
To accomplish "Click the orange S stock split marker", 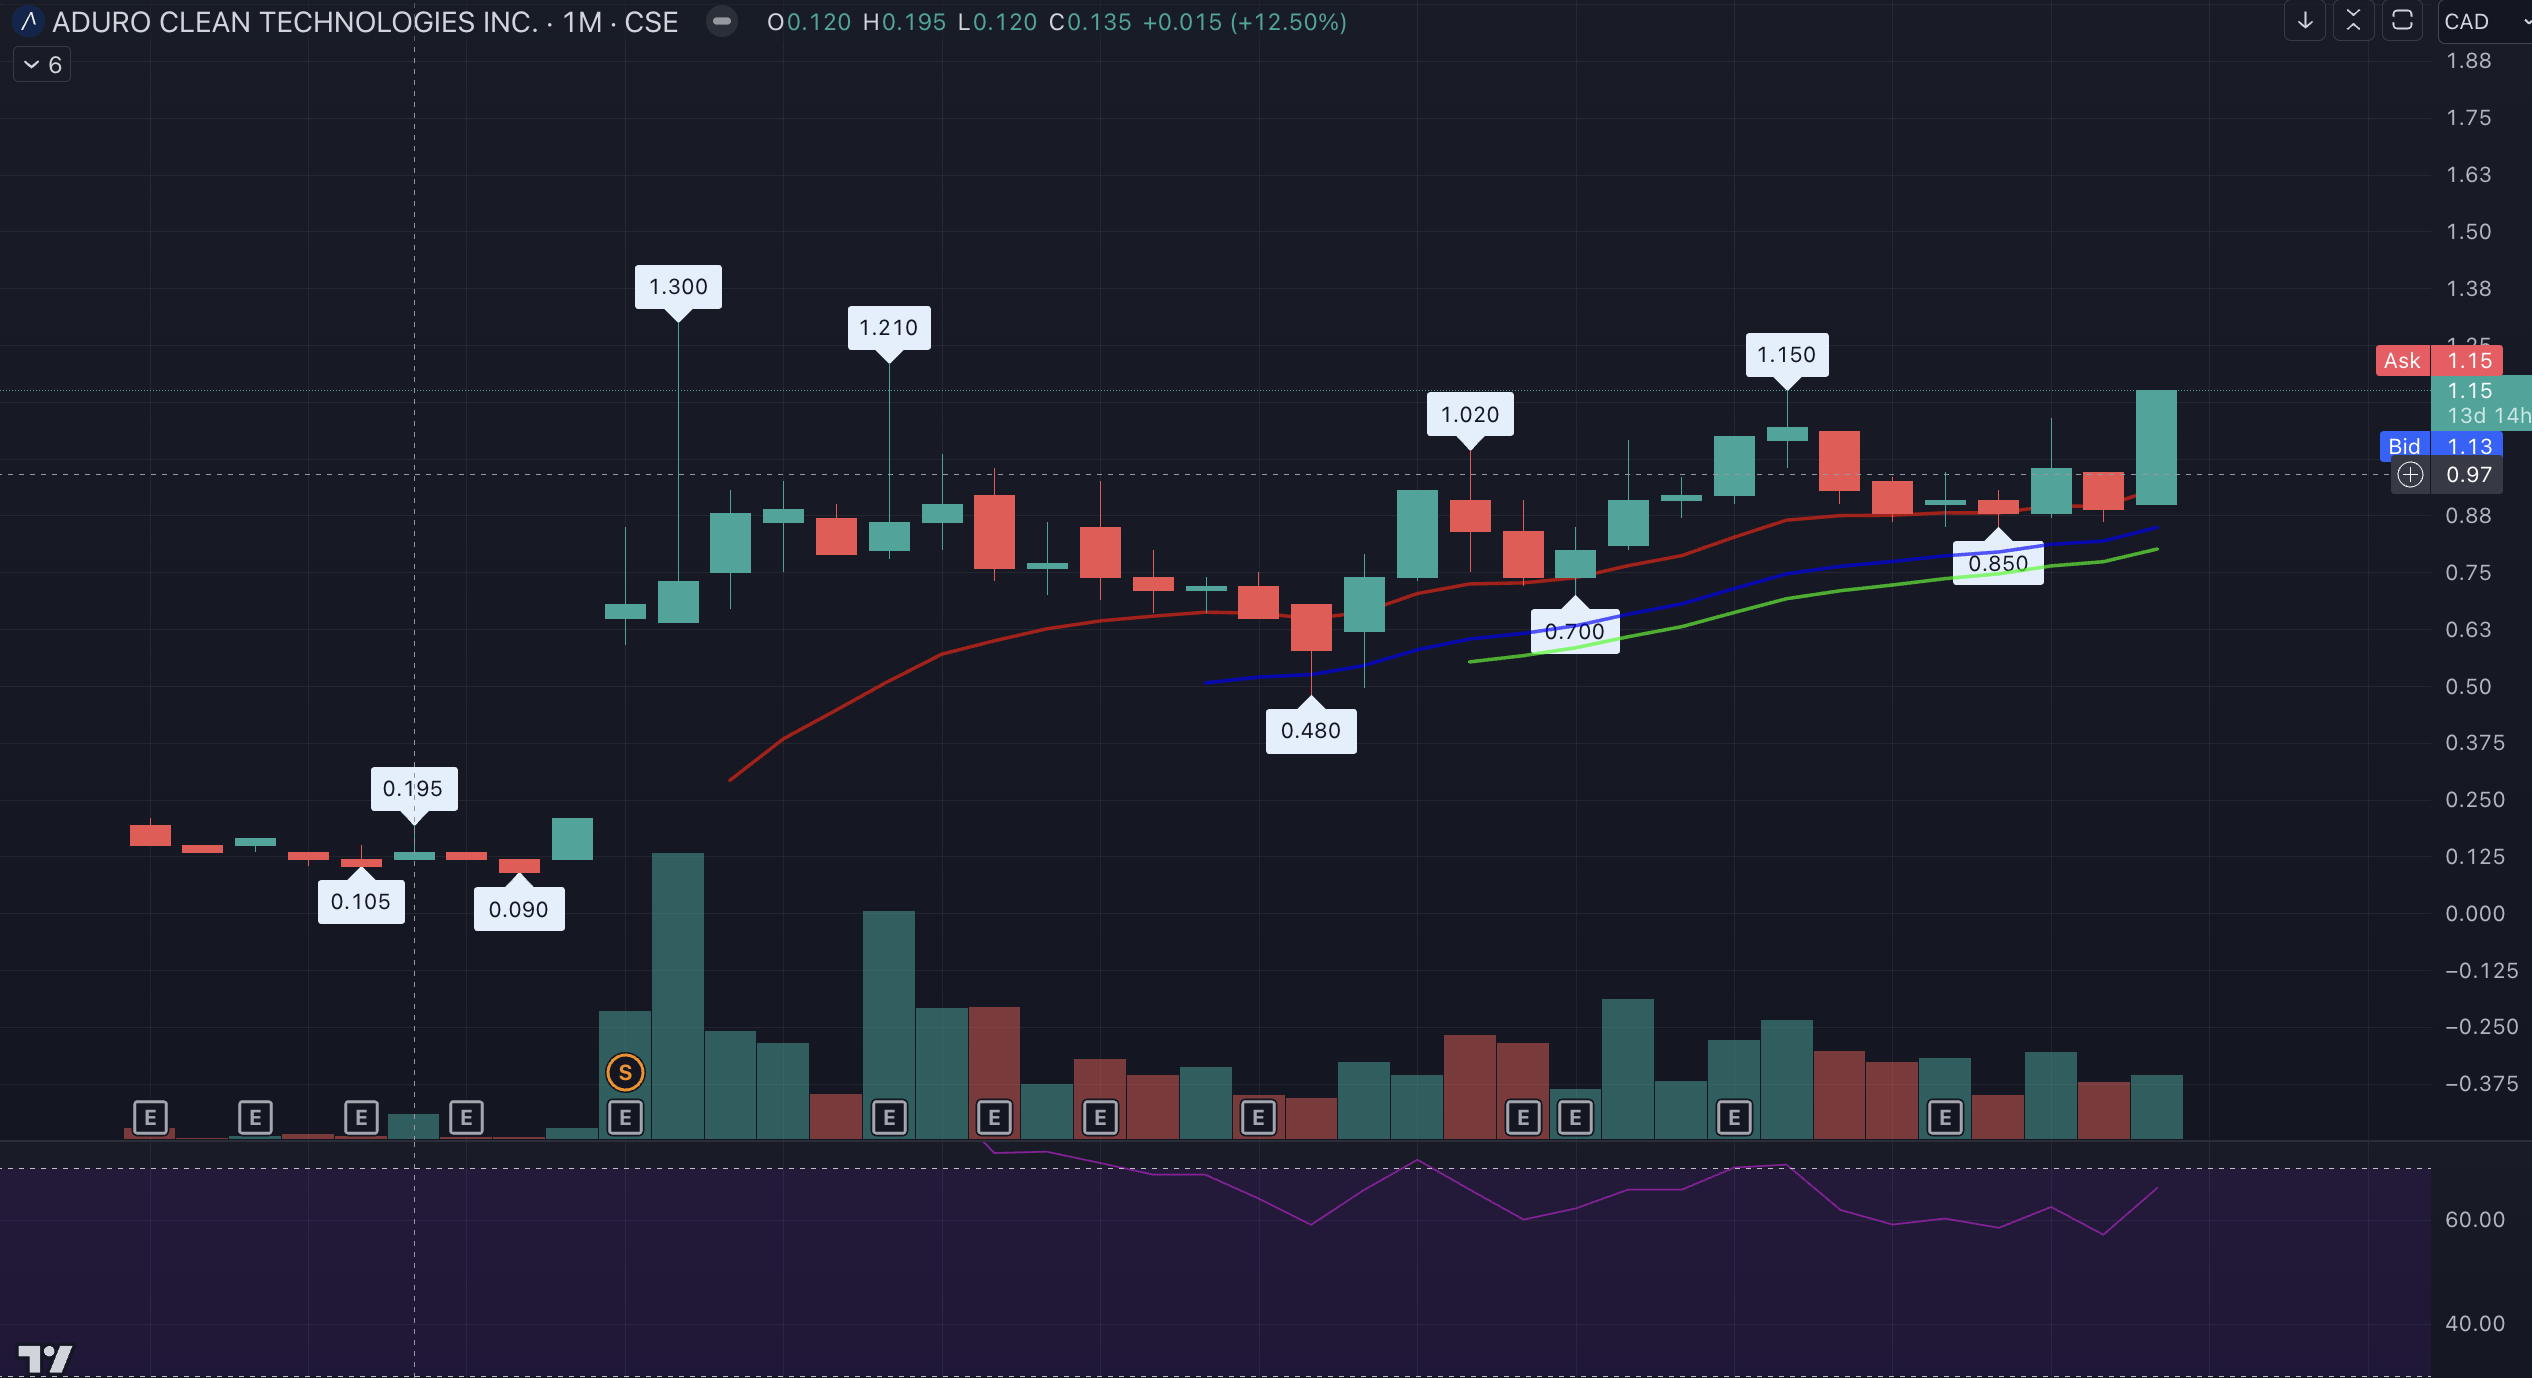I will point(625,1073).
